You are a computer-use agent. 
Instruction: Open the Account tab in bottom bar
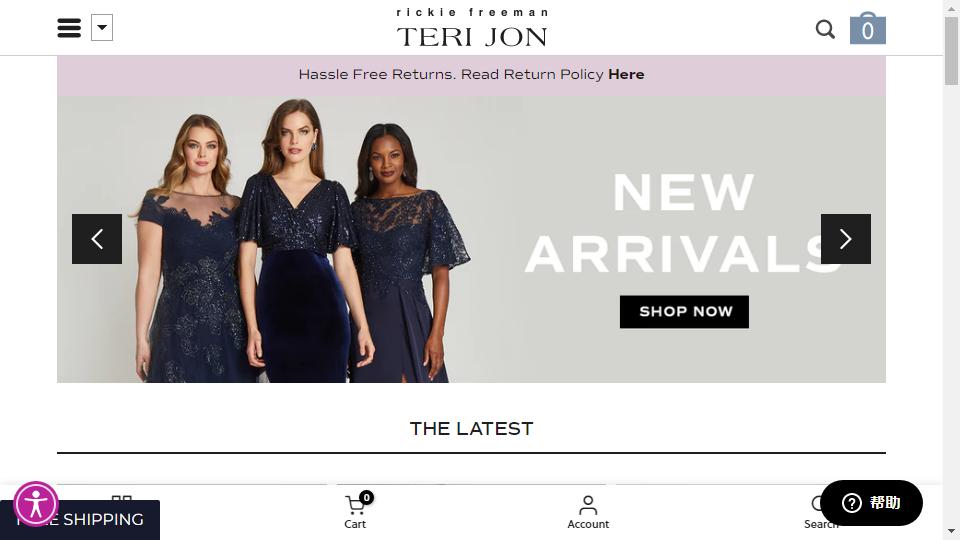[x=588, y=512]
